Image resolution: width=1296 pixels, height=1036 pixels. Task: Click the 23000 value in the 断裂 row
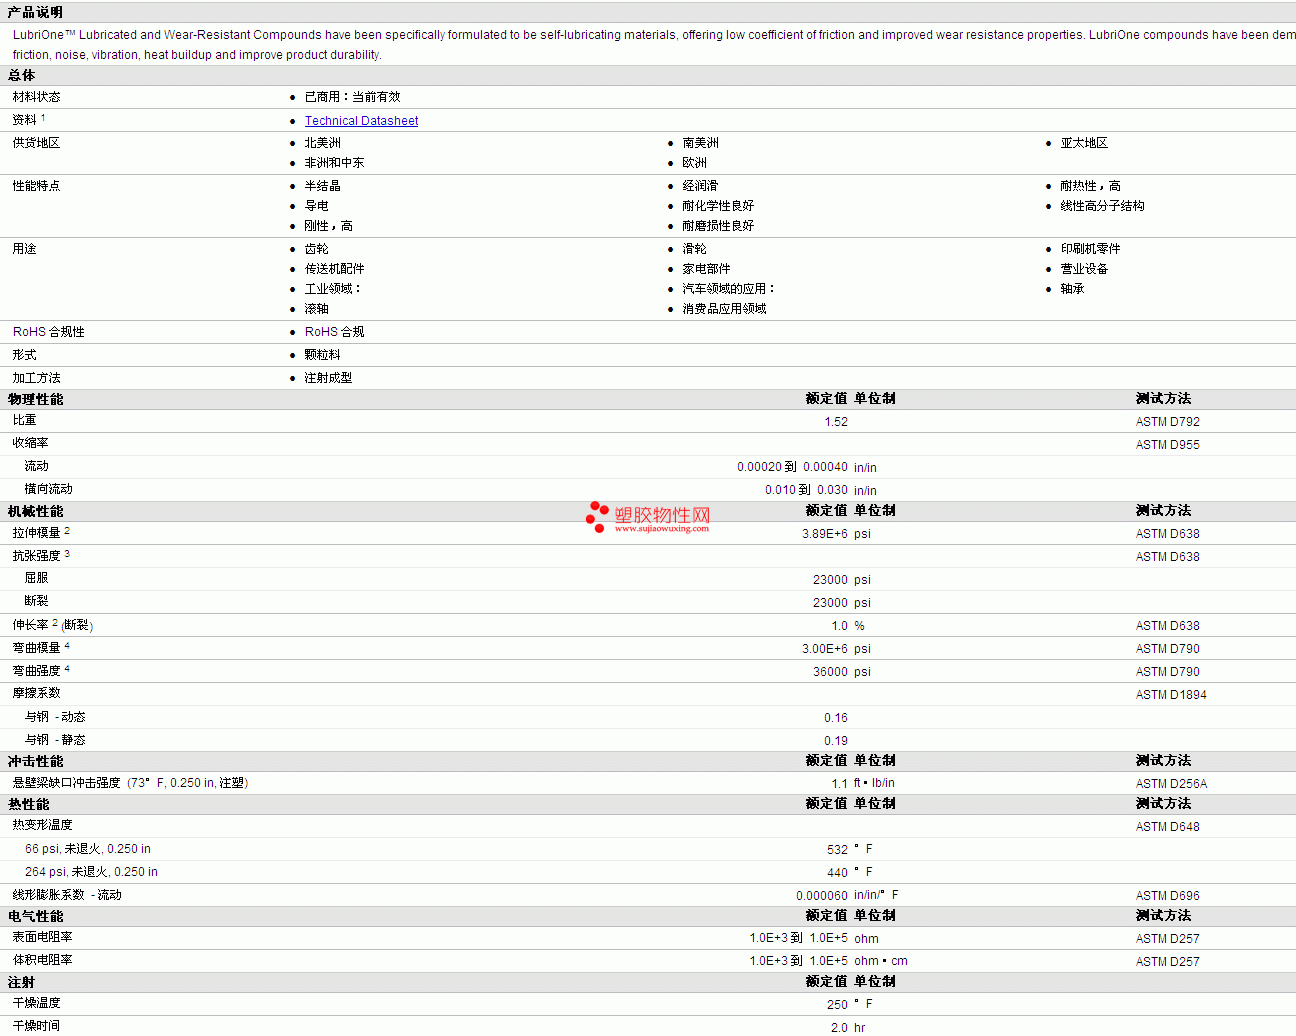pyautogui.click(x=830, y=603)
